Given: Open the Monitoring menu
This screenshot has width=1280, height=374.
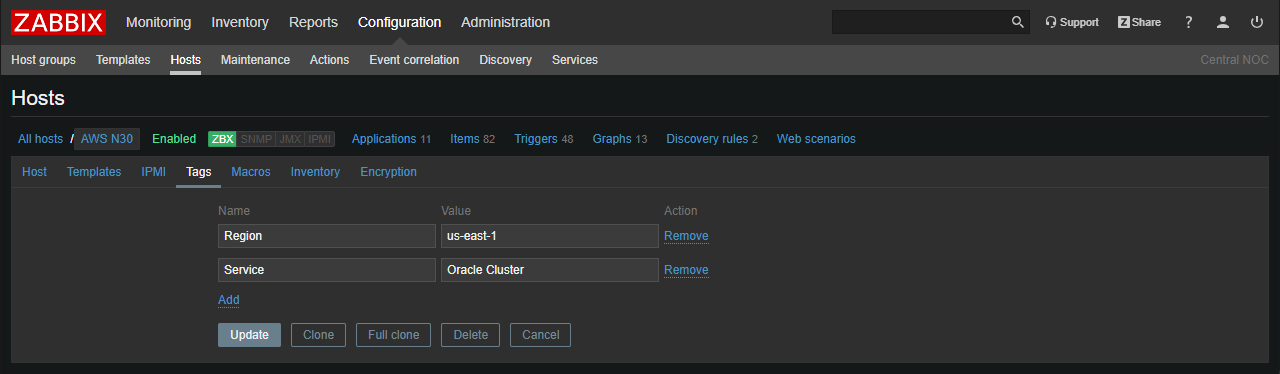Looking at the screenshot, I should (x=158, y=22).
